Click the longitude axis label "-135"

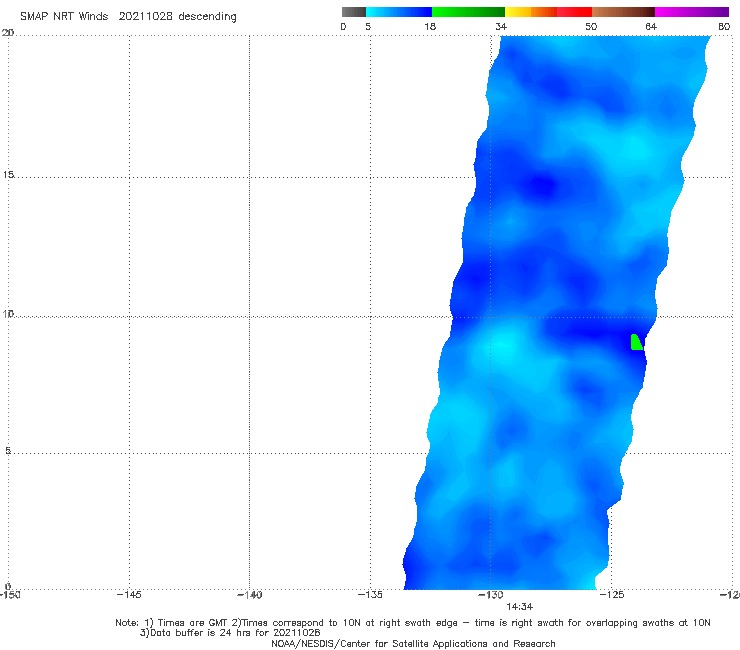pos(370,595)
